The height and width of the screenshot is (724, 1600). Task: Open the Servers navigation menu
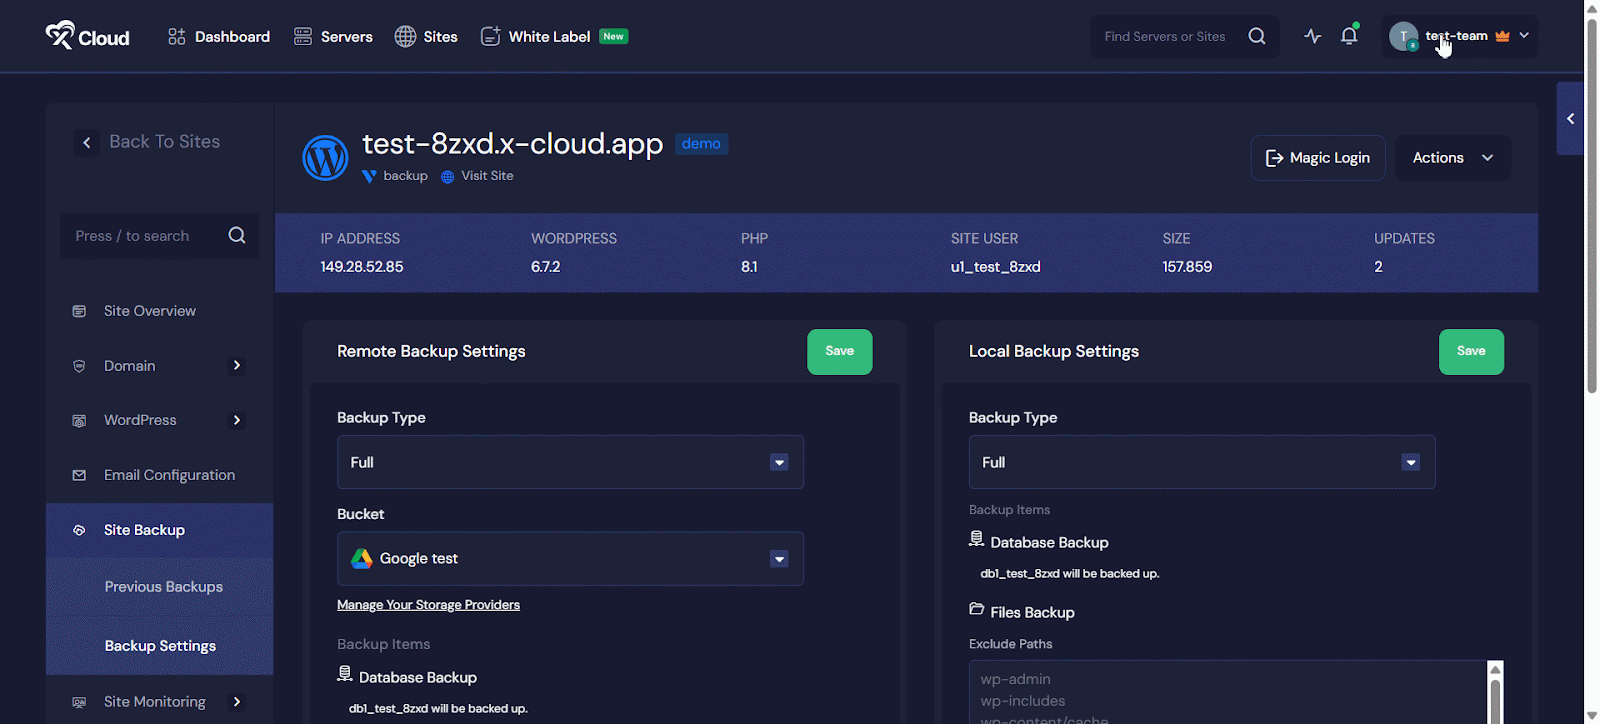pyautogui.click(x=333, y=37)
